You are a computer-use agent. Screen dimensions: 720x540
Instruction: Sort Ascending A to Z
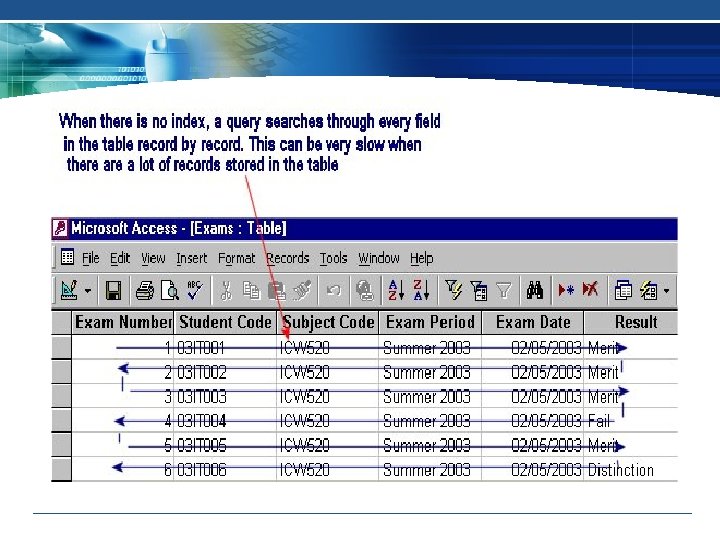click(x=396, y=290)
